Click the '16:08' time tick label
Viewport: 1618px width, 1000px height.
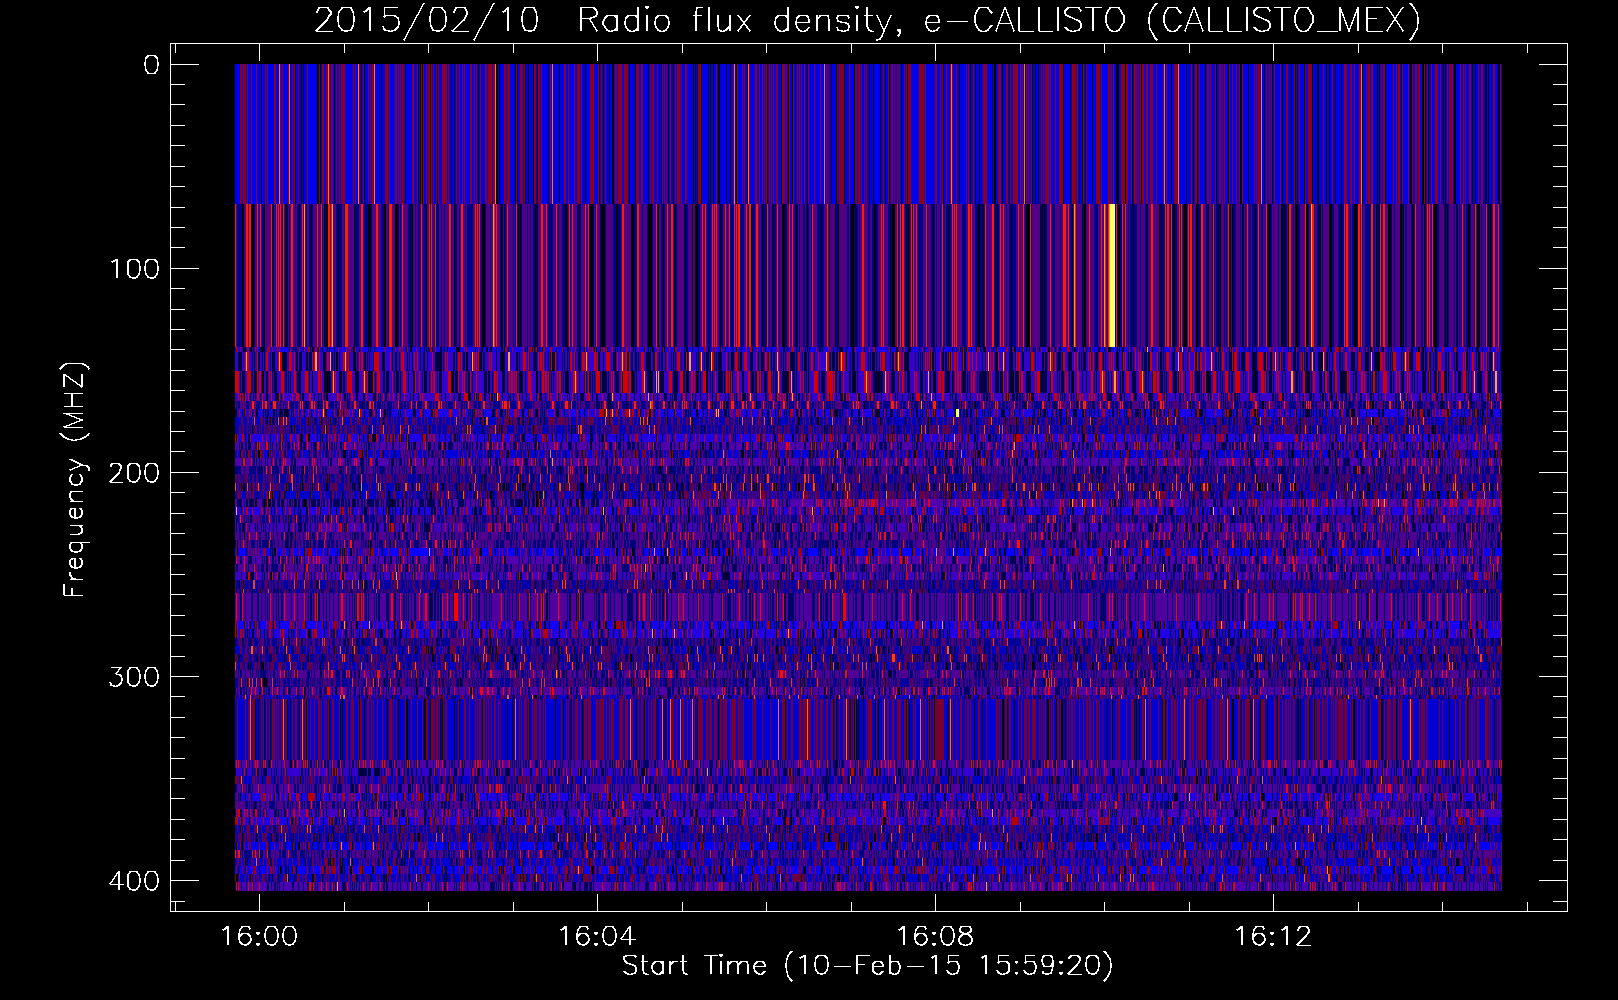click(935, 937)
